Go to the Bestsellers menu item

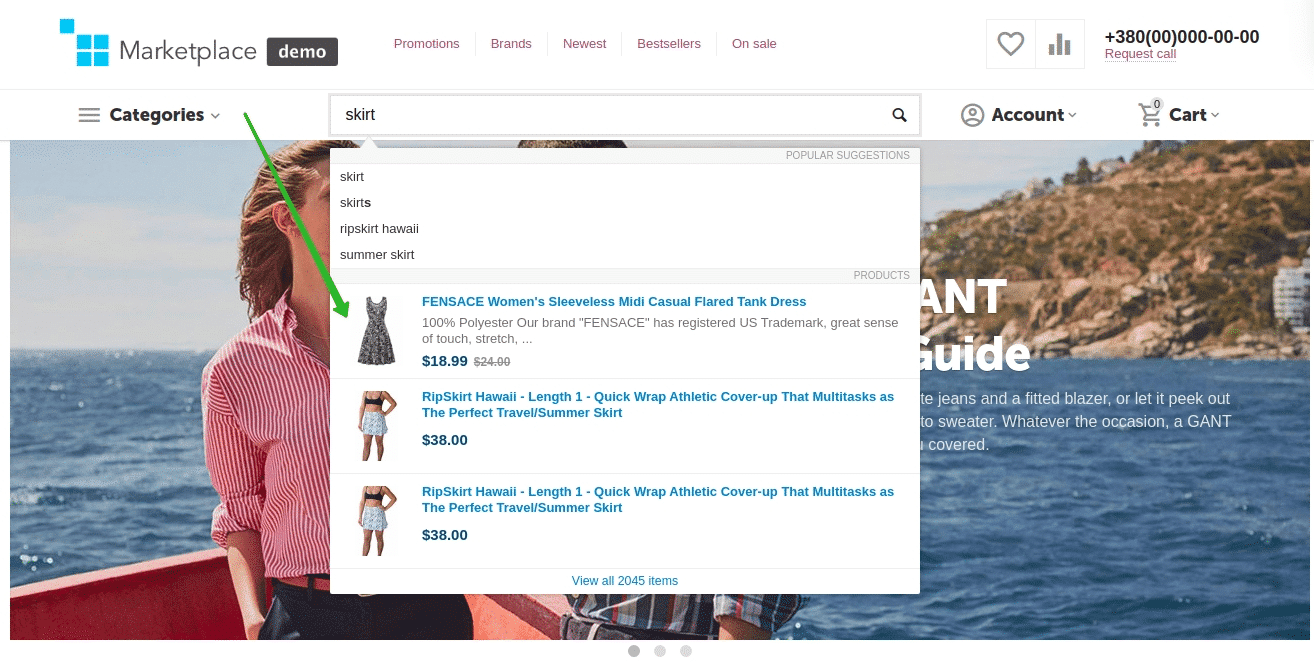(x=669, y=44)
